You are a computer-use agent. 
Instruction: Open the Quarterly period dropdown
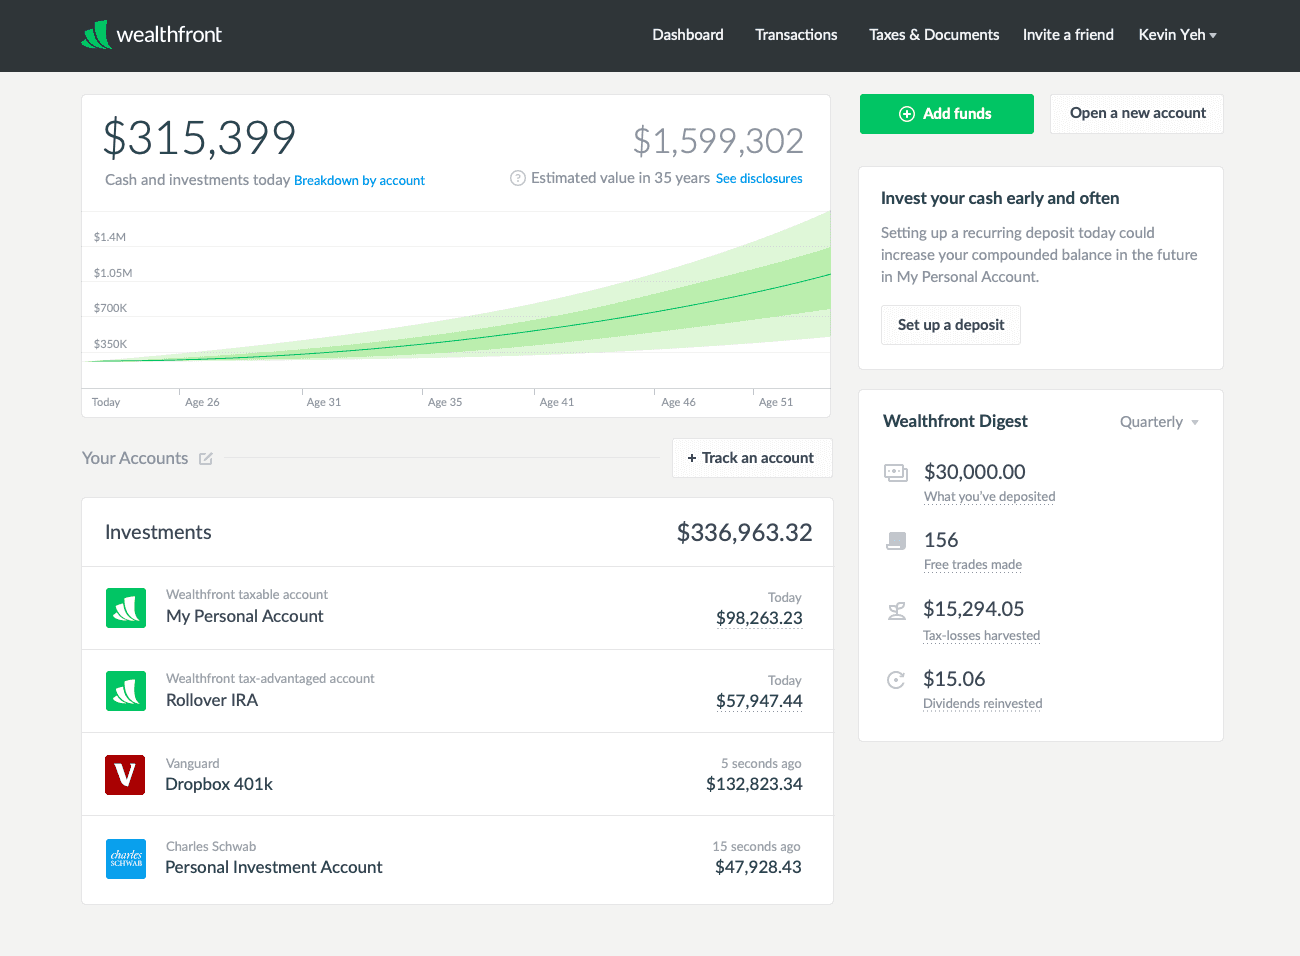pos(1159,422)
